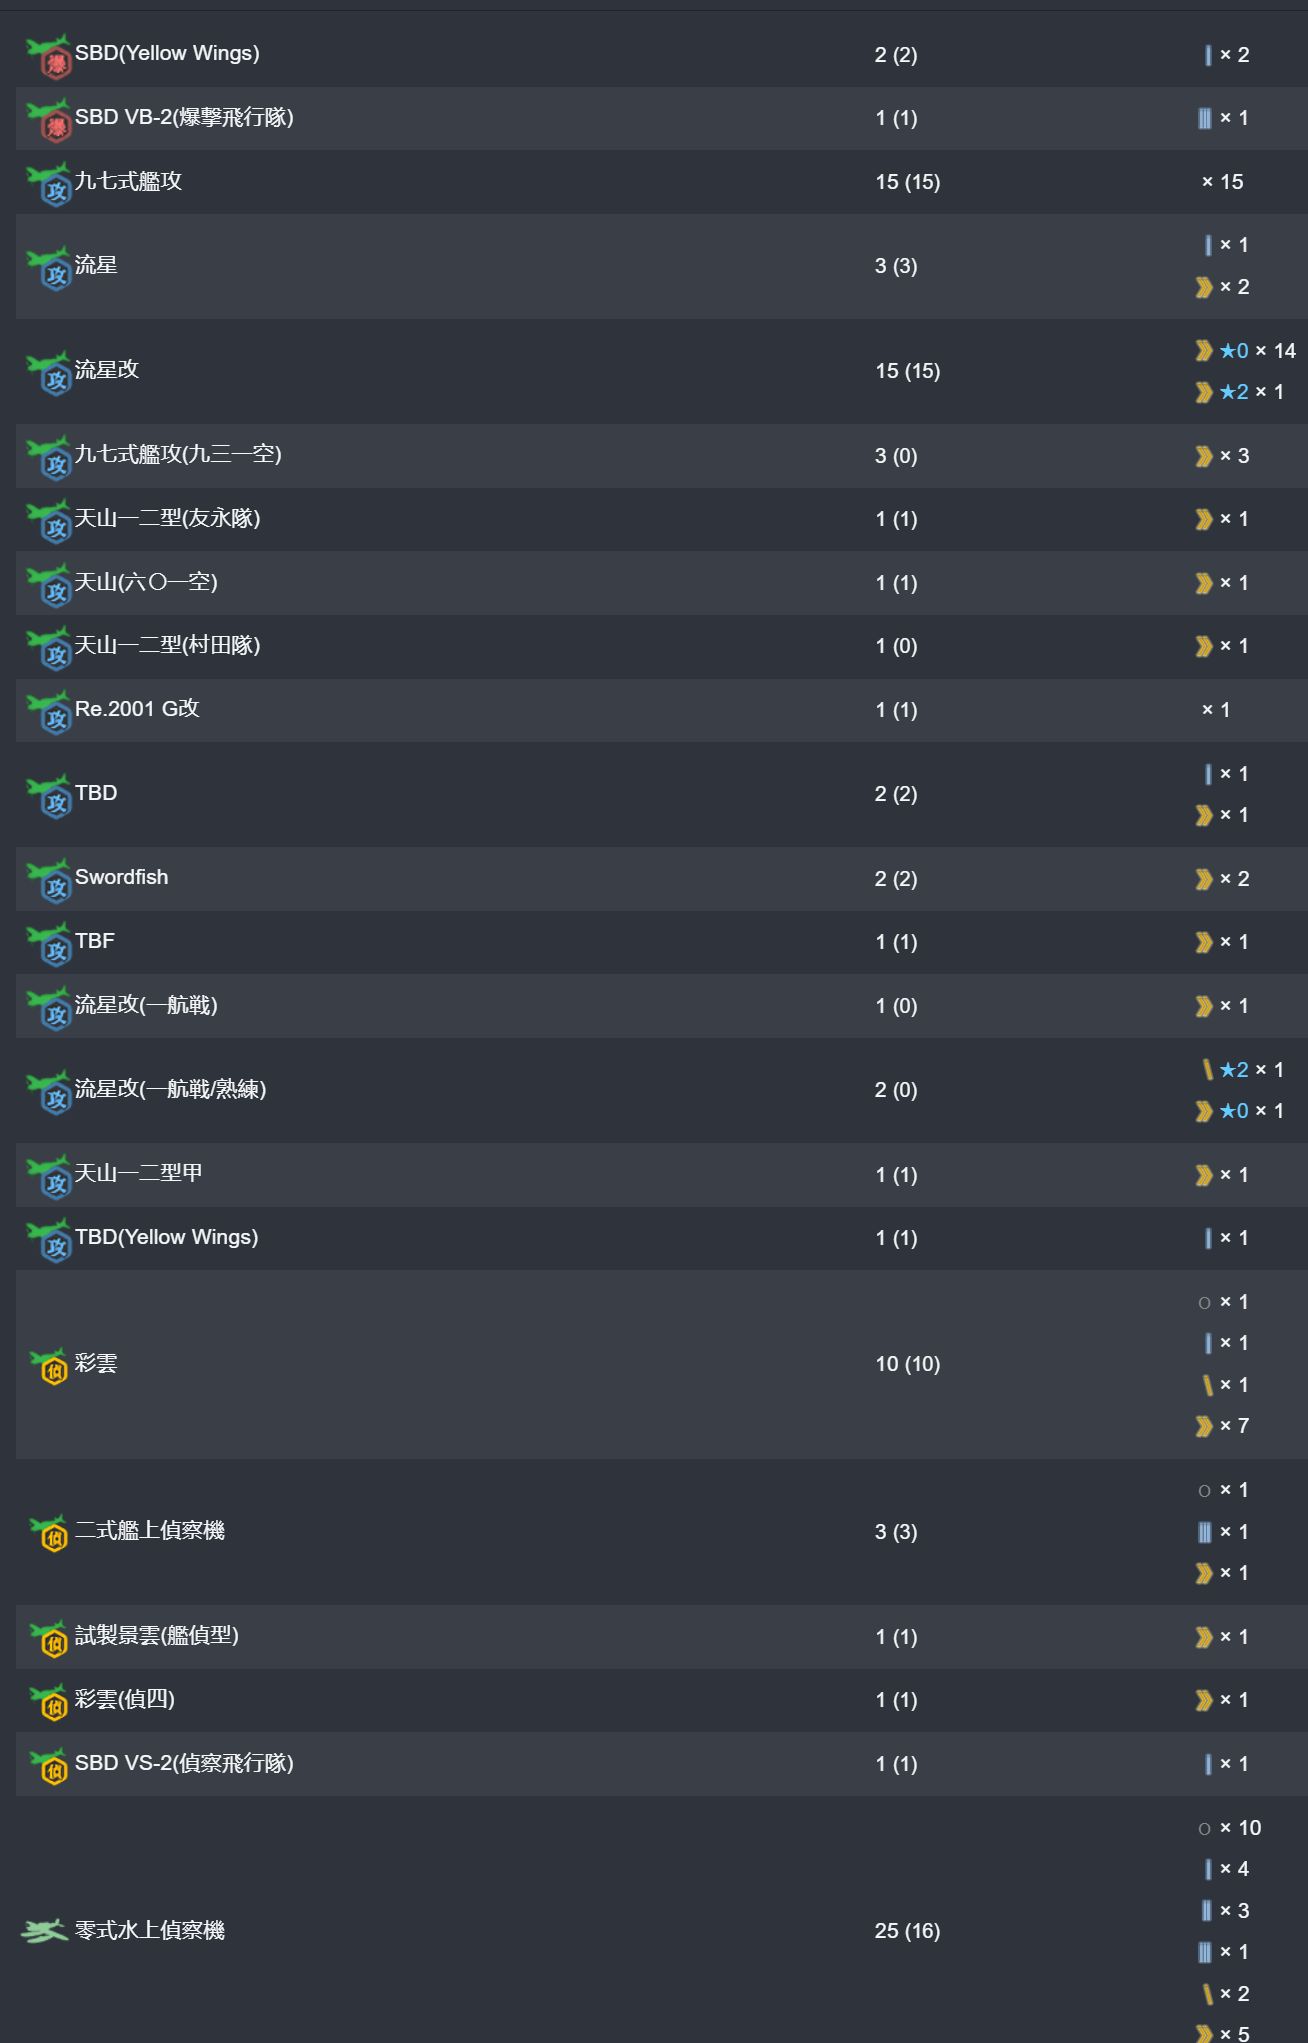Image resolution: width=1308 pixels, height=2043 pixels.
Task: Click the 25 (16) count for 零式水上偵察機
Action: [x=908, y=1931]
